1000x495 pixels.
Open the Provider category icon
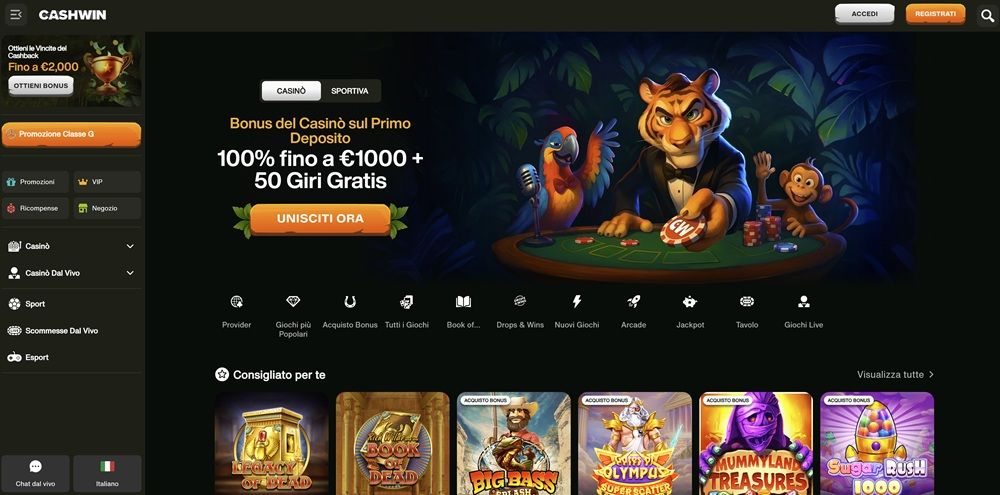(x=237, y=302)
